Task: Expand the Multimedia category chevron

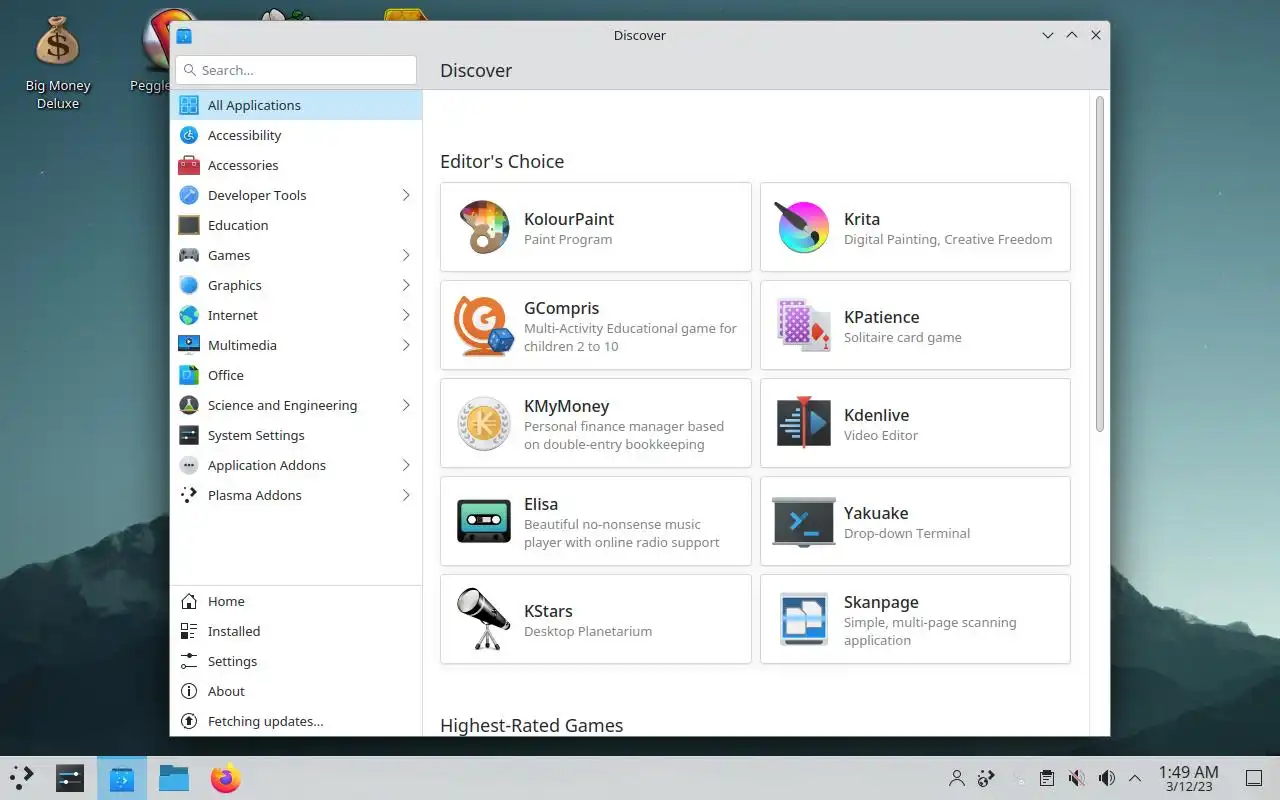Action: pos(406,345)
